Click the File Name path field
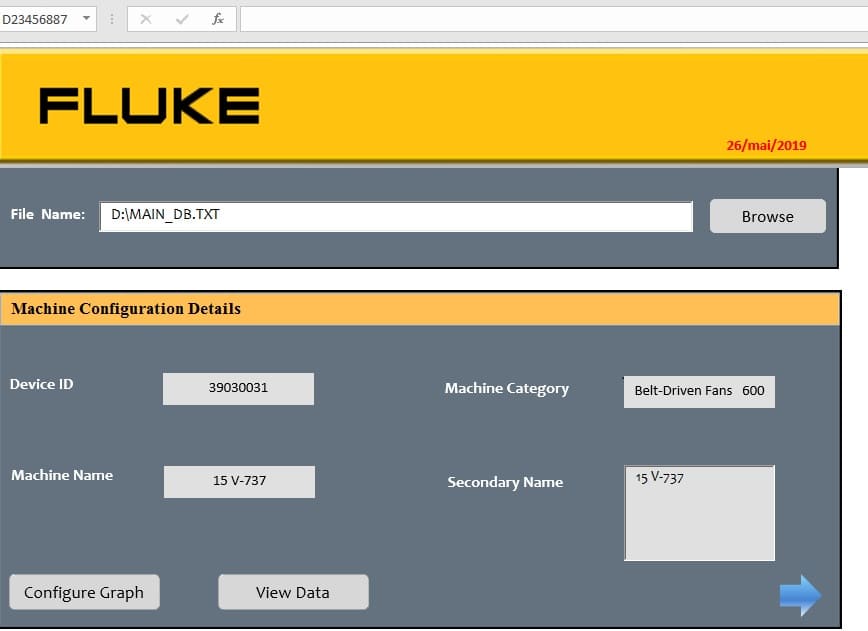 (x=395, y=216)
